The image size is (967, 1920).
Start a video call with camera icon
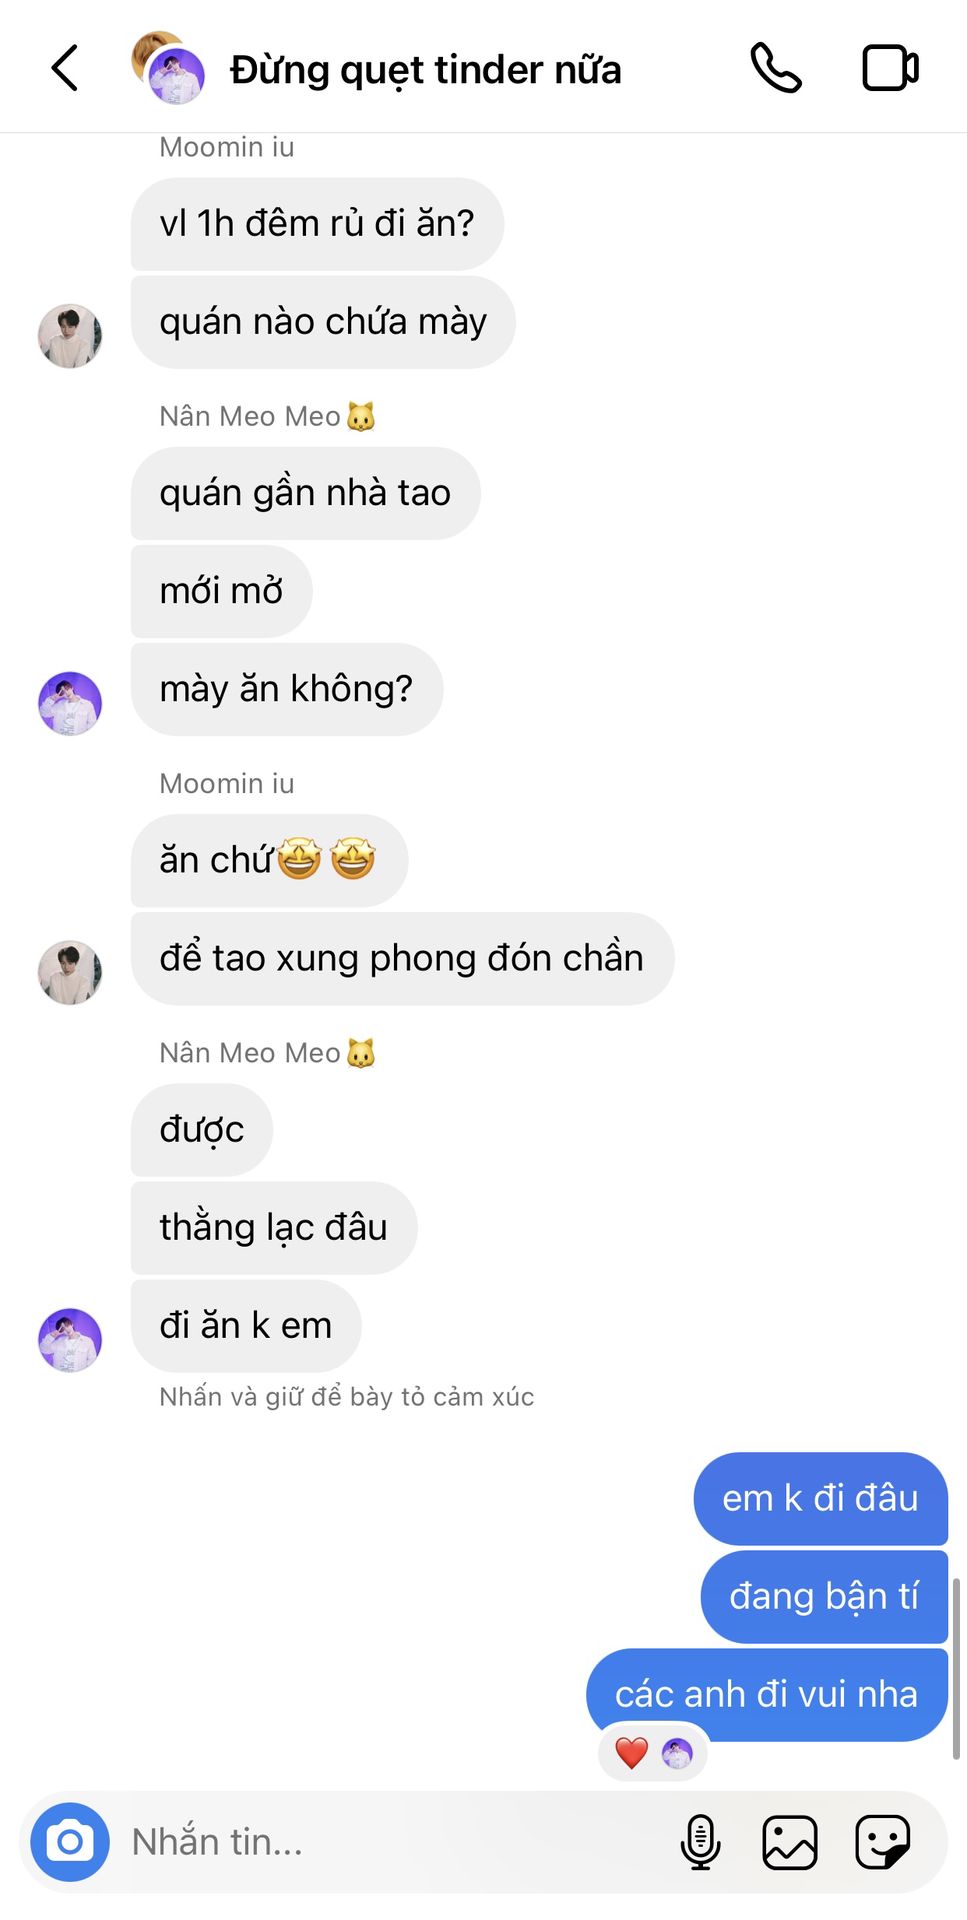[890, 68]
